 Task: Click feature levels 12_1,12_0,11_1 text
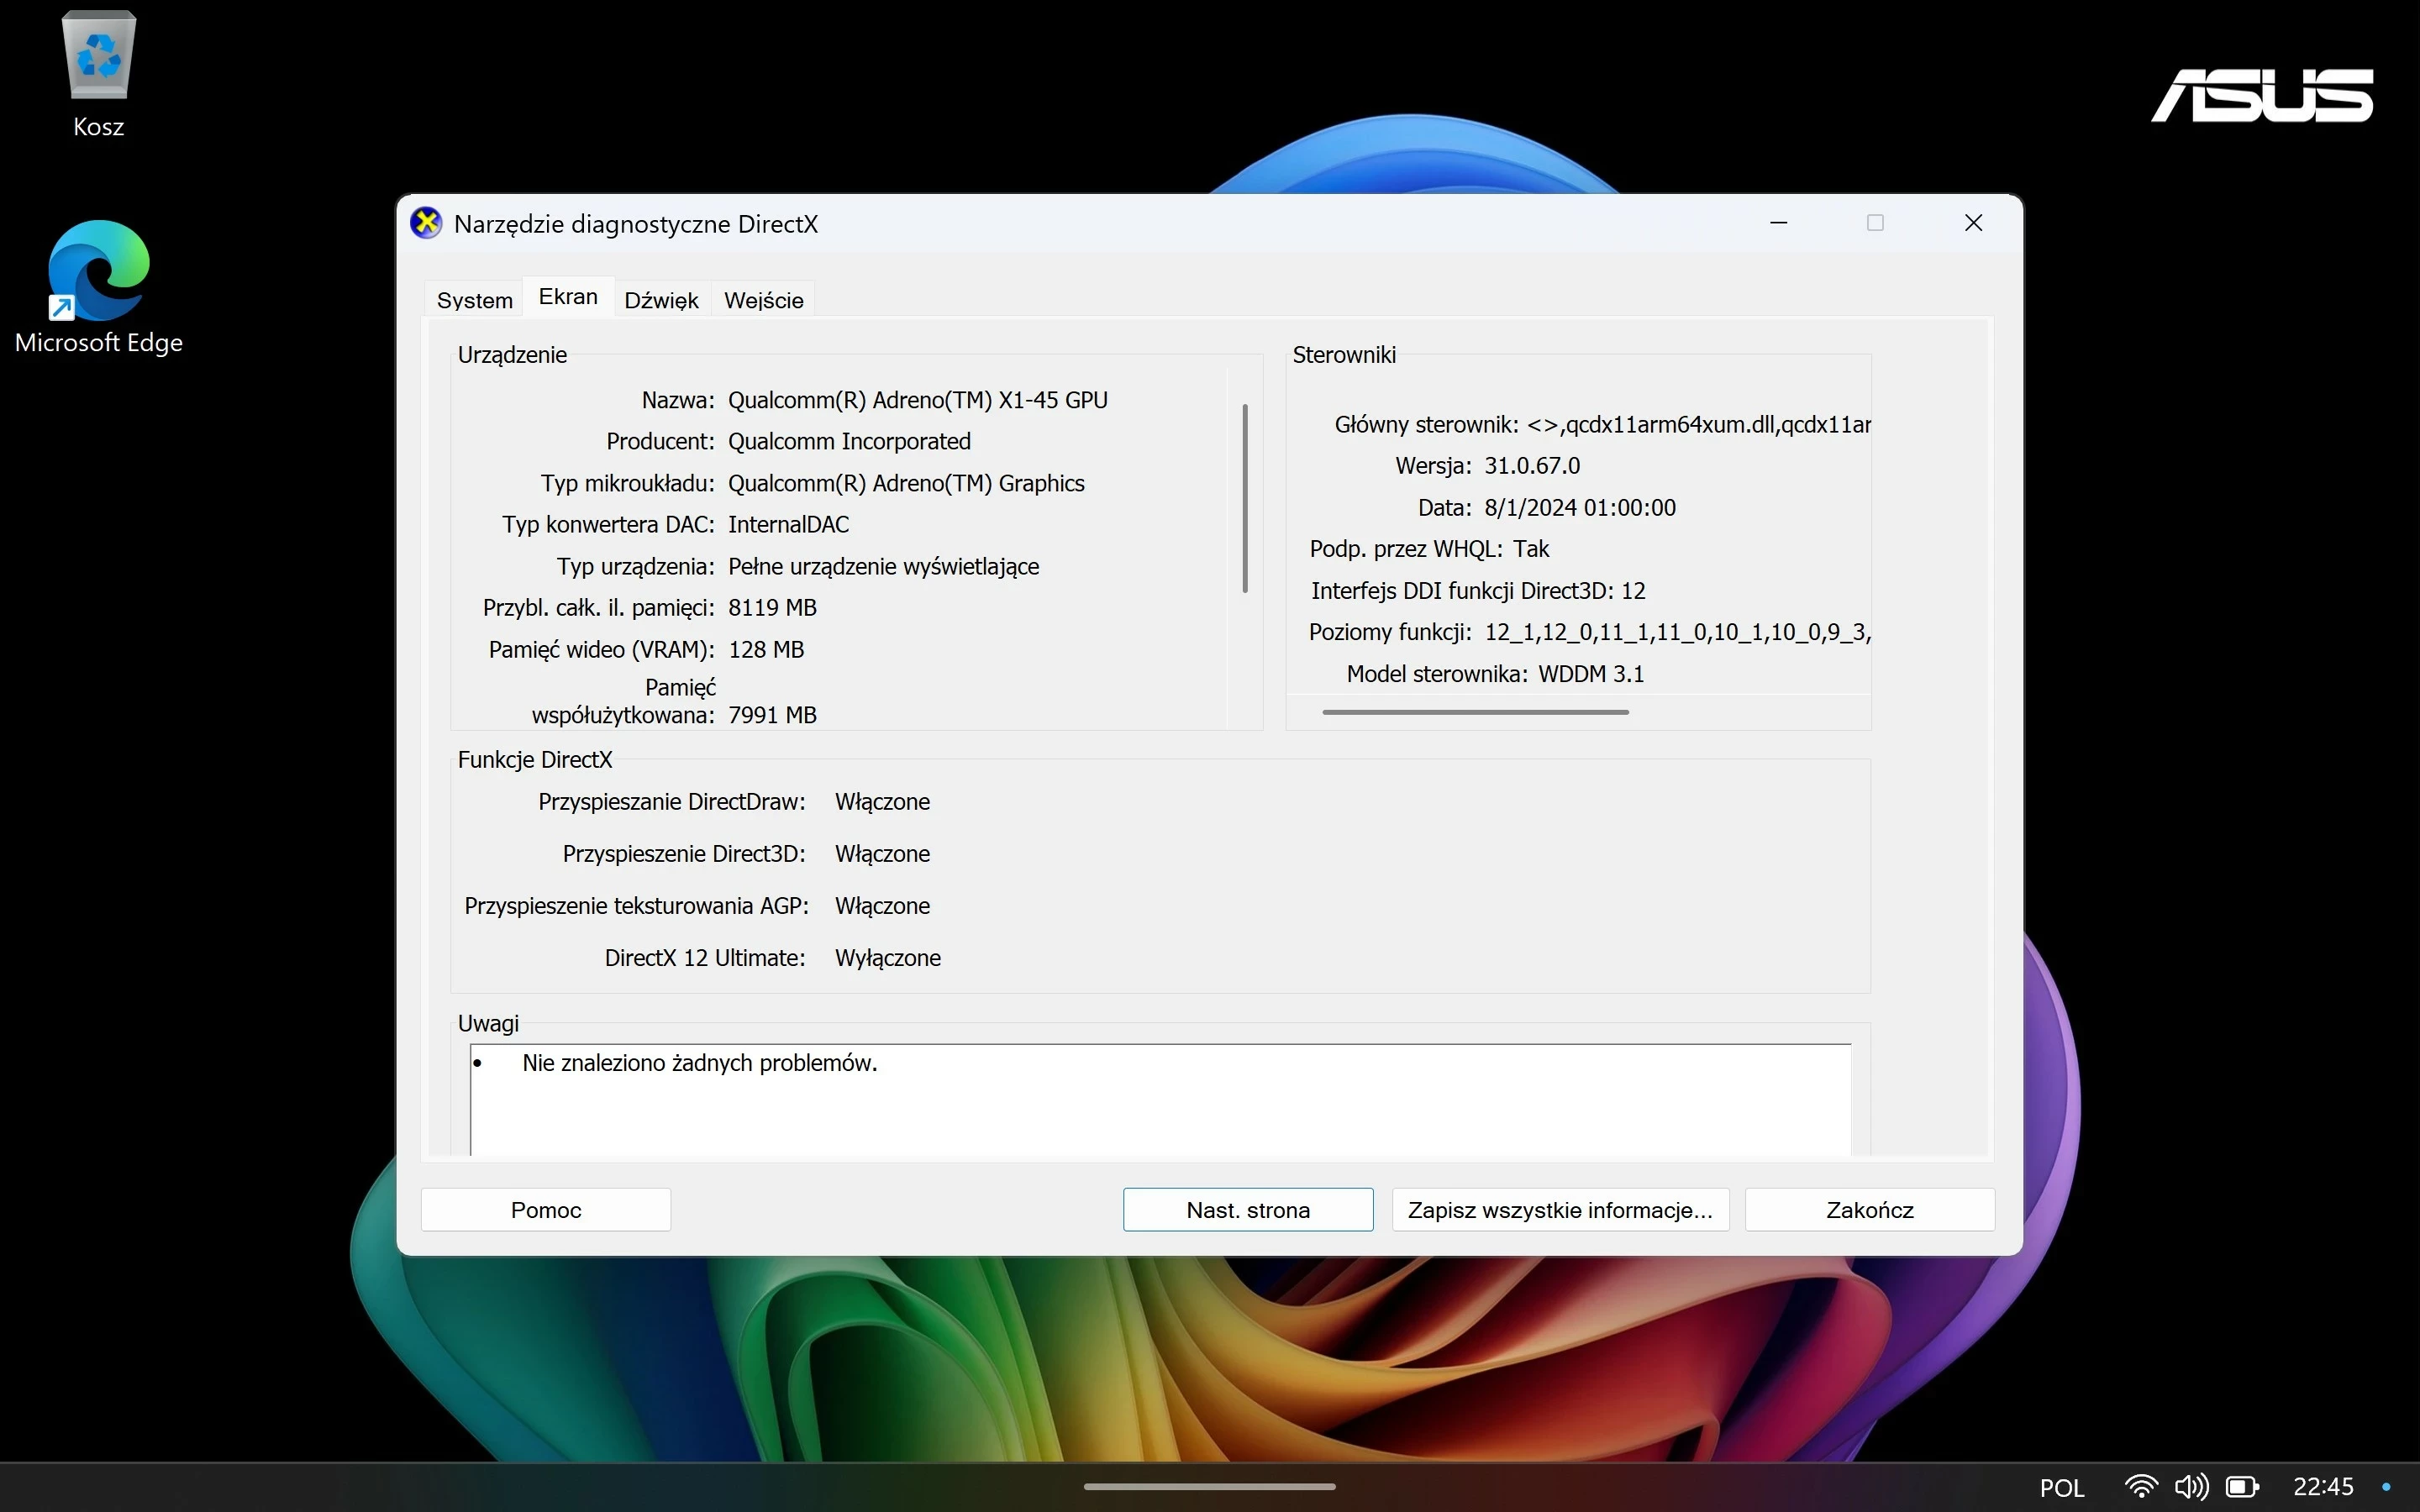point(1677,632)
